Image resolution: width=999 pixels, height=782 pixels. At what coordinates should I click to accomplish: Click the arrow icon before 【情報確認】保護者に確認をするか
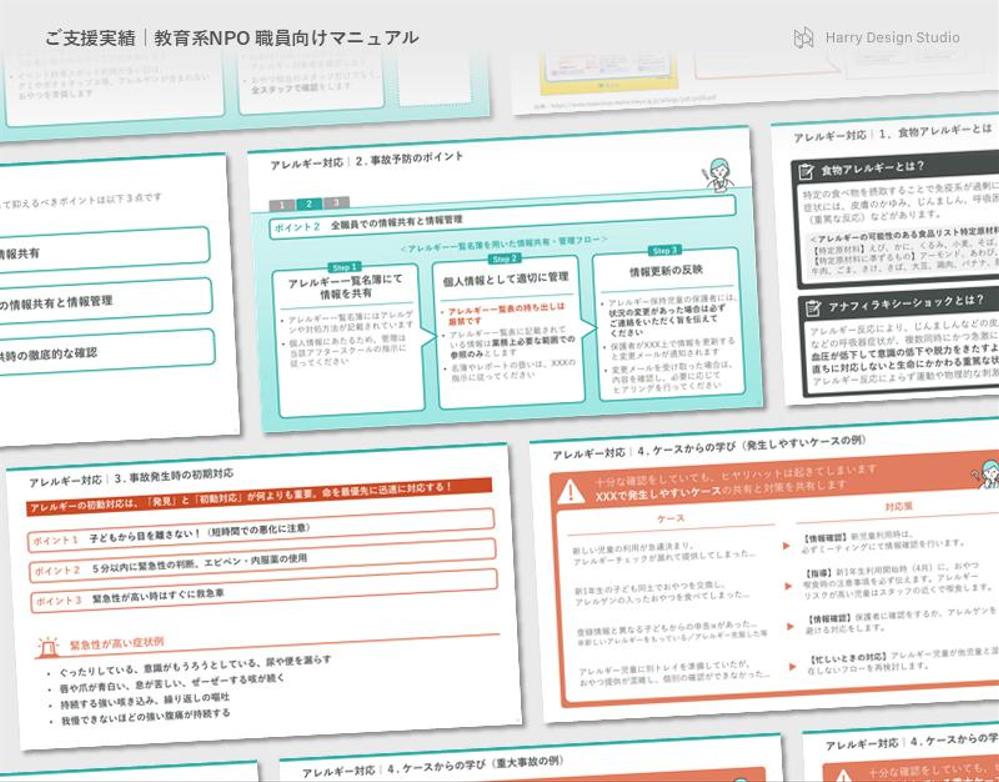pos(790,626)
